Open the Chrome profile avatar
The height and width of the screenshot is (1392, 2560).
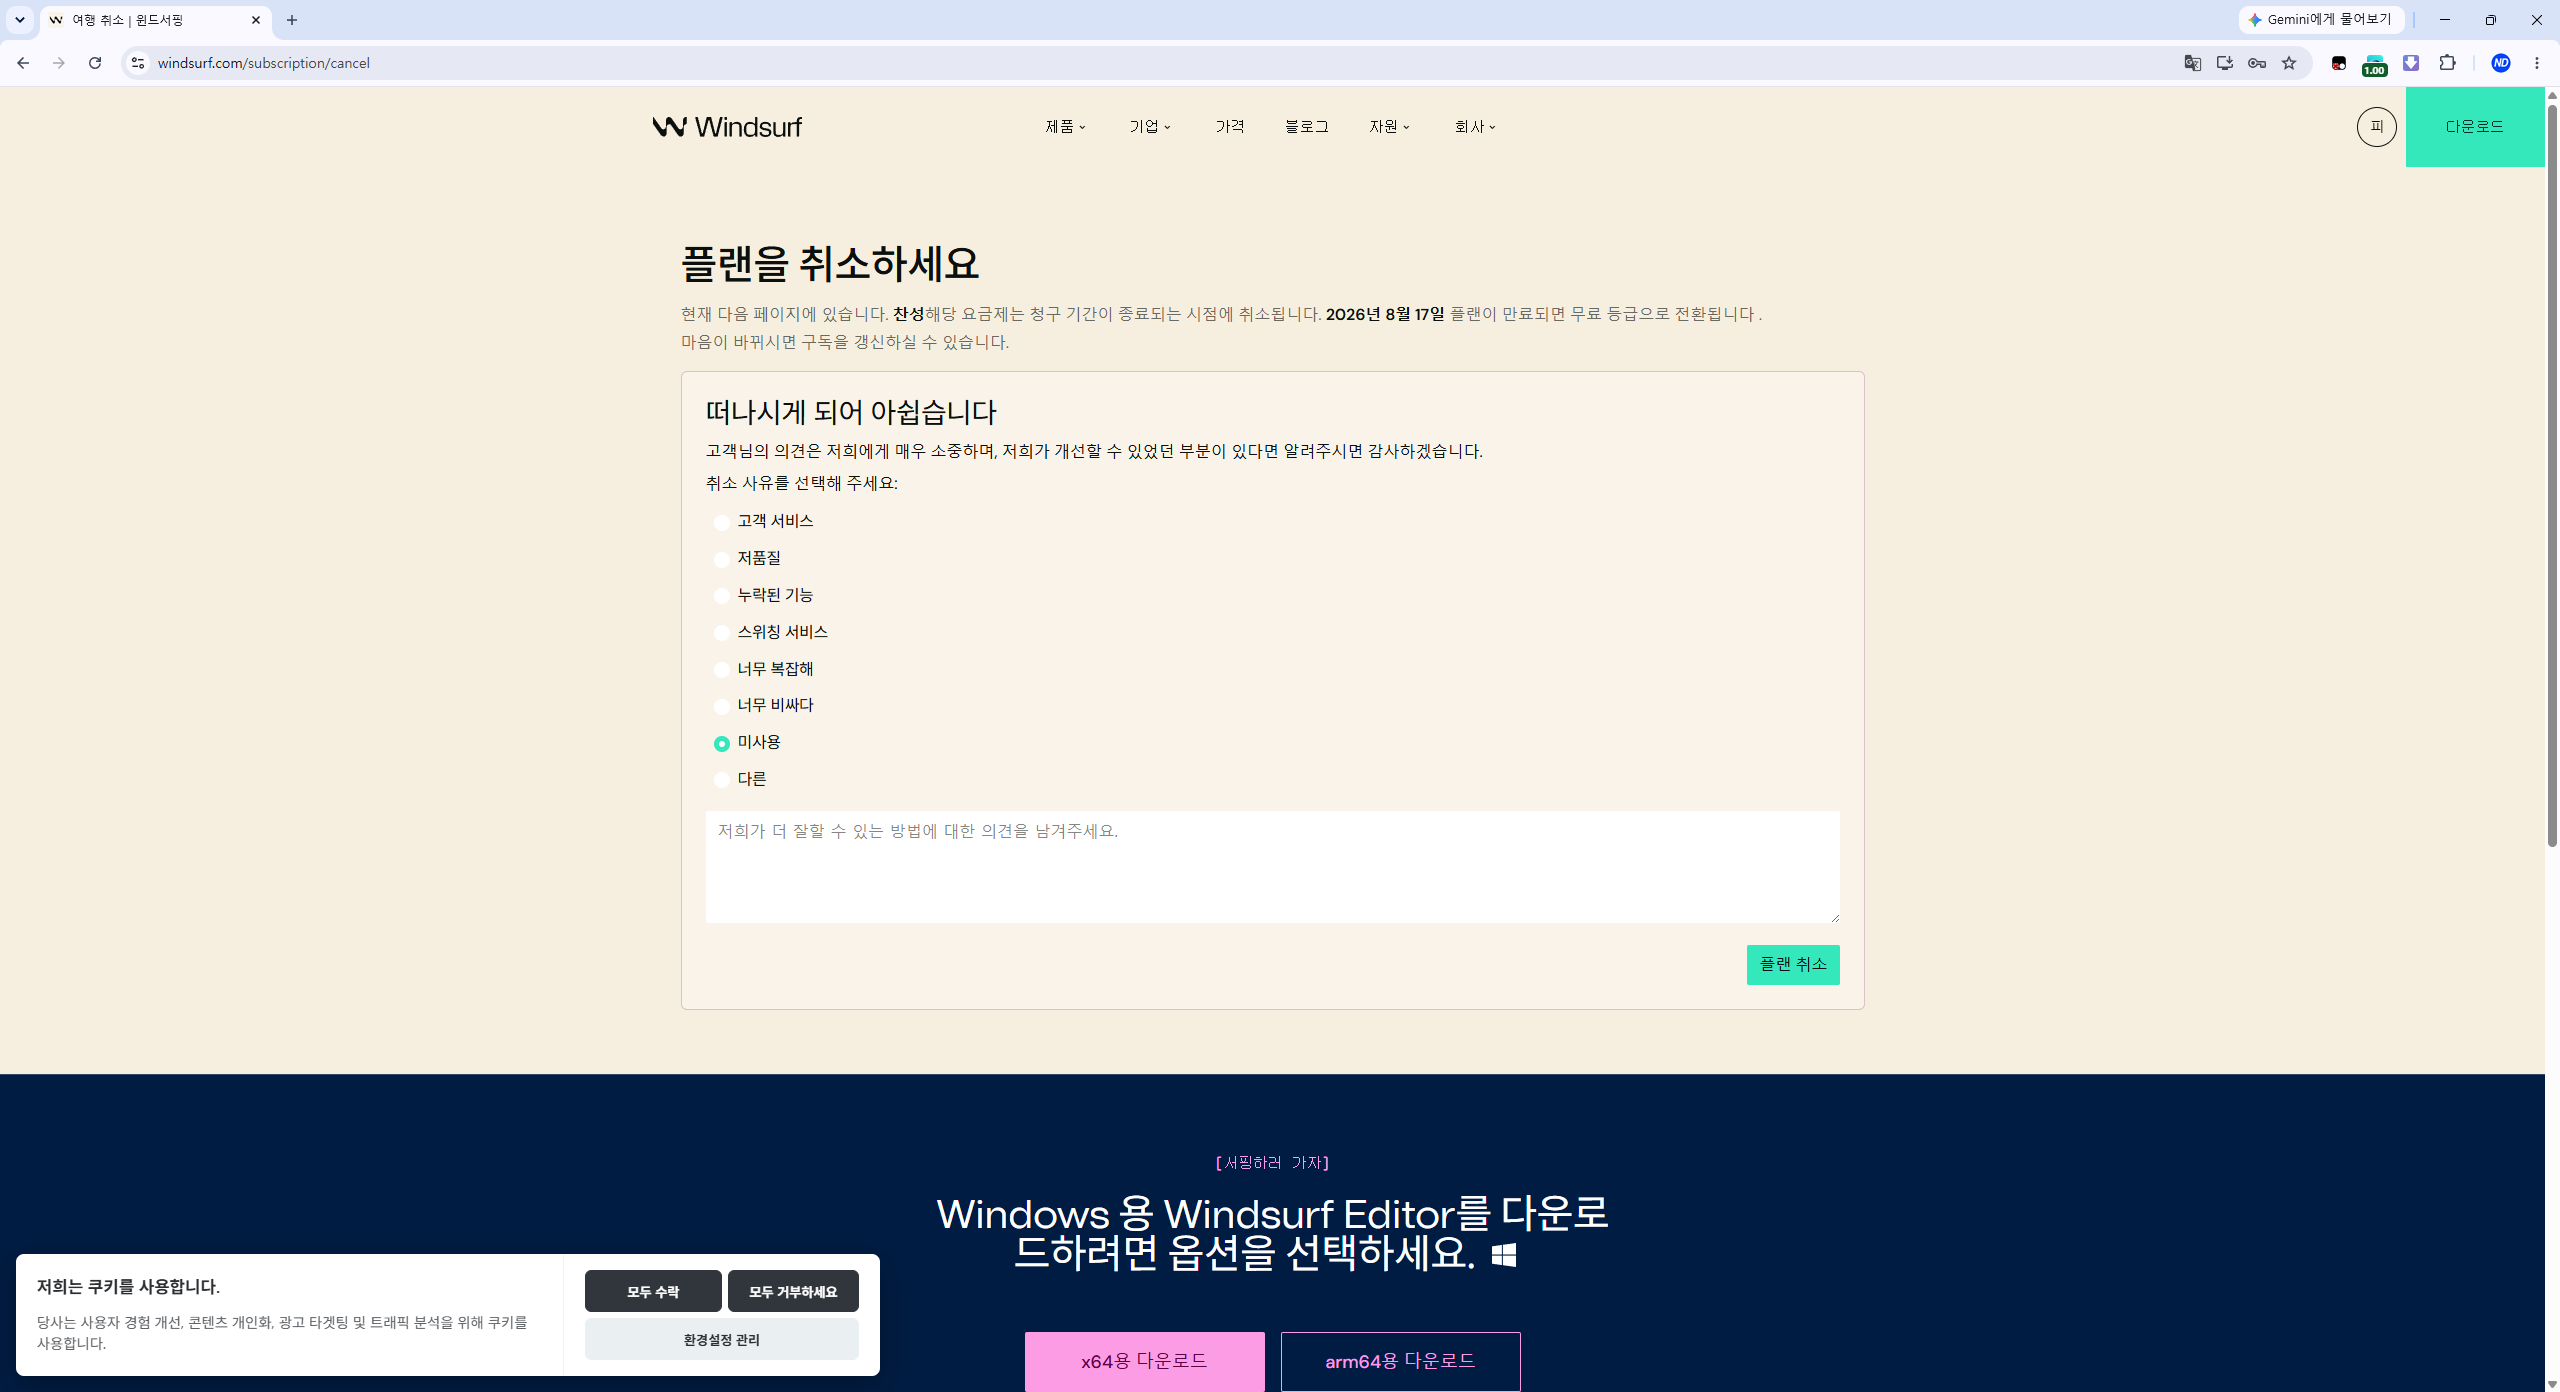[x=2501, y=63]
